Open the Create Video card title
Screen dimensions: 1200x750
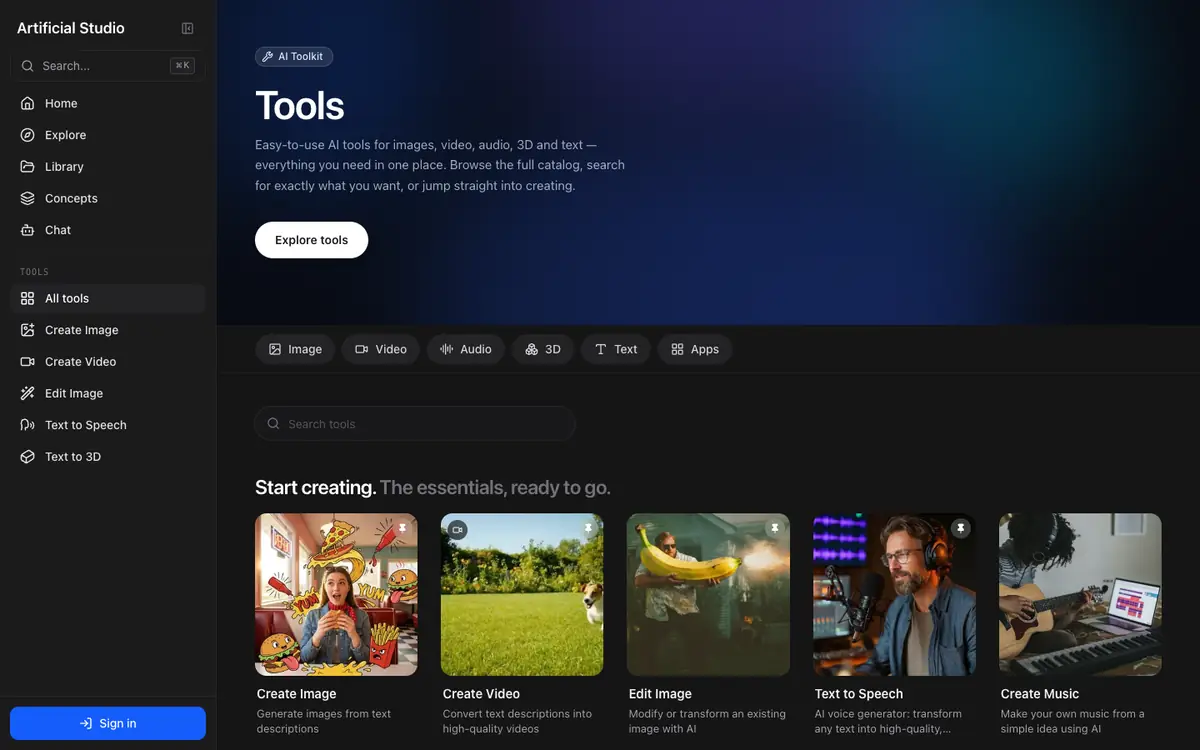[x=481, y=694]
